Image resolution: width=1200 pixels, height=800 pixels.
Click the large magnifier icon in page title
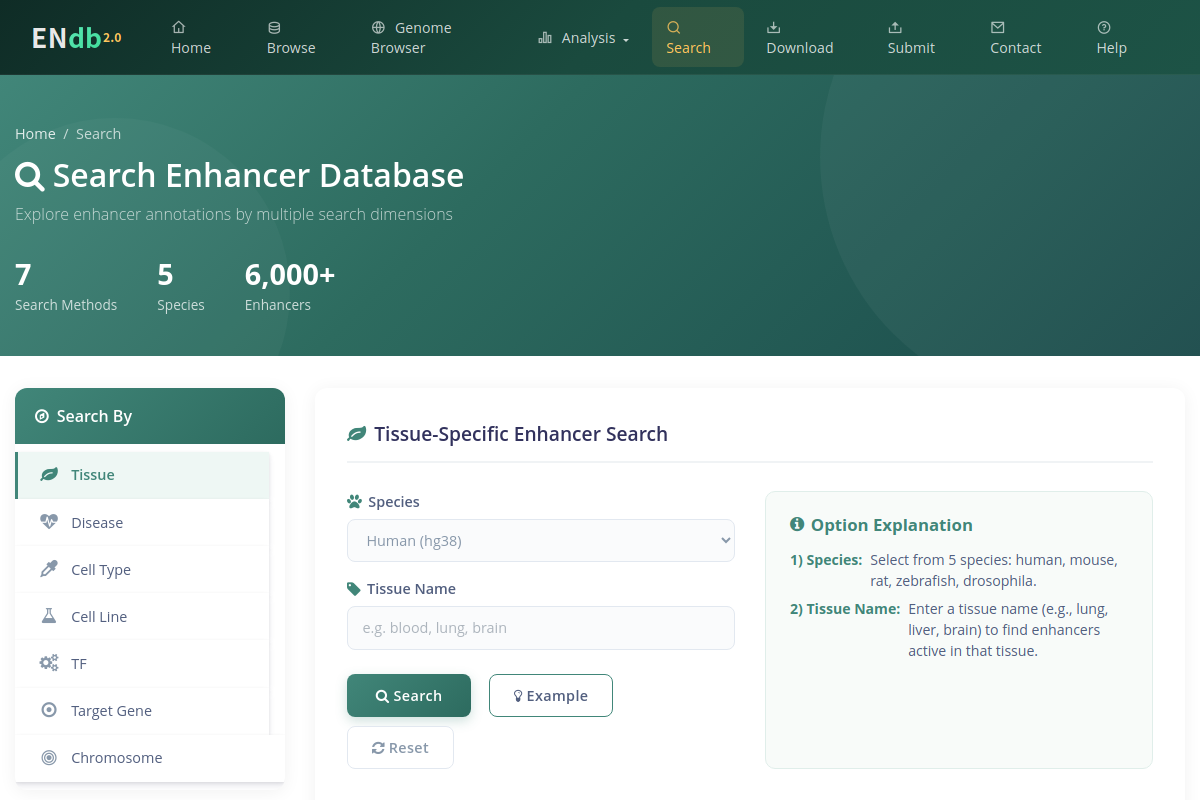30,177
